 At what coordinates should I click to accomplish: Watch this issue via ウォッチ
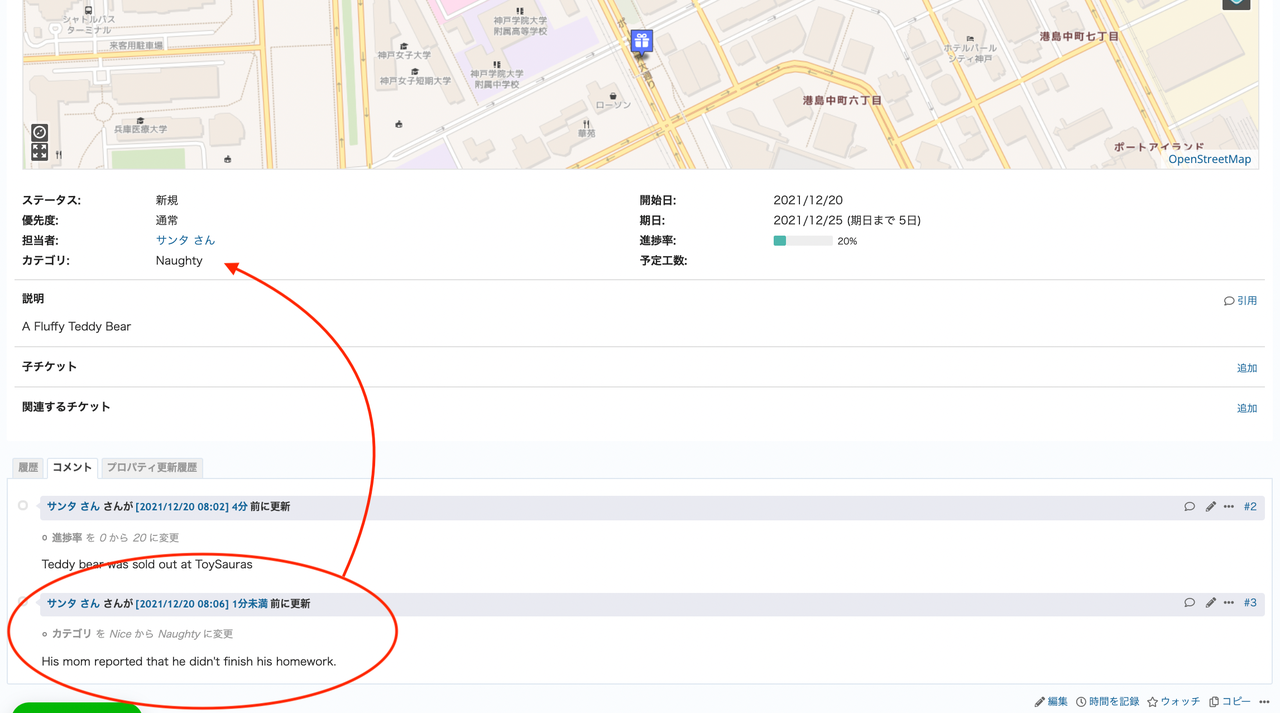pyautogui.click(x=1173, y=702)
